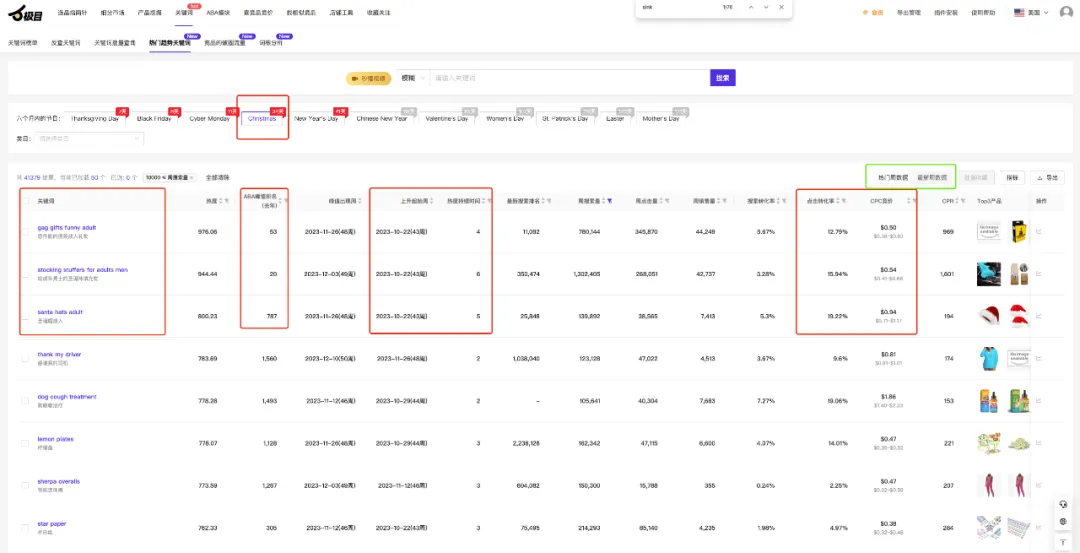This screenshot has height=553, width=1080.
Task: Open the 美国 country selector dropdown
Action: point(1031,12)
